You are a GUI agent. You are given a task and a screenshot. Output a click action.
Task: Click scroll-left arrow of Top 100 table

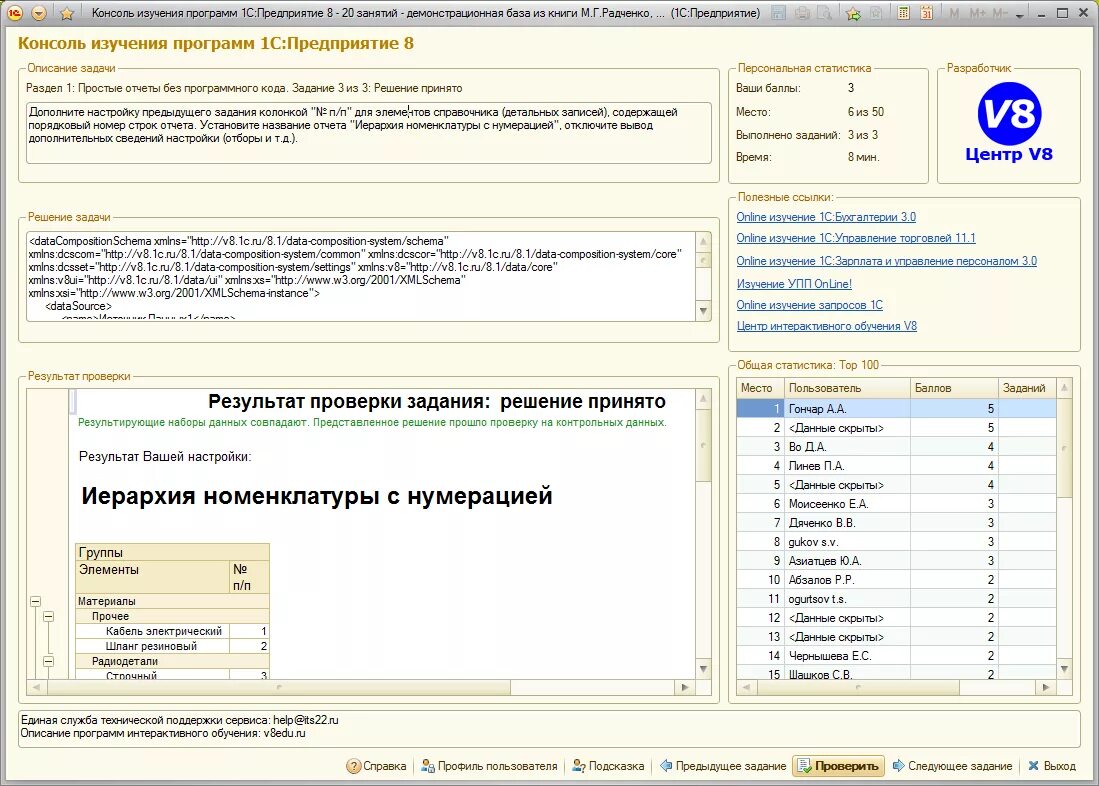(x=746, y=687)
